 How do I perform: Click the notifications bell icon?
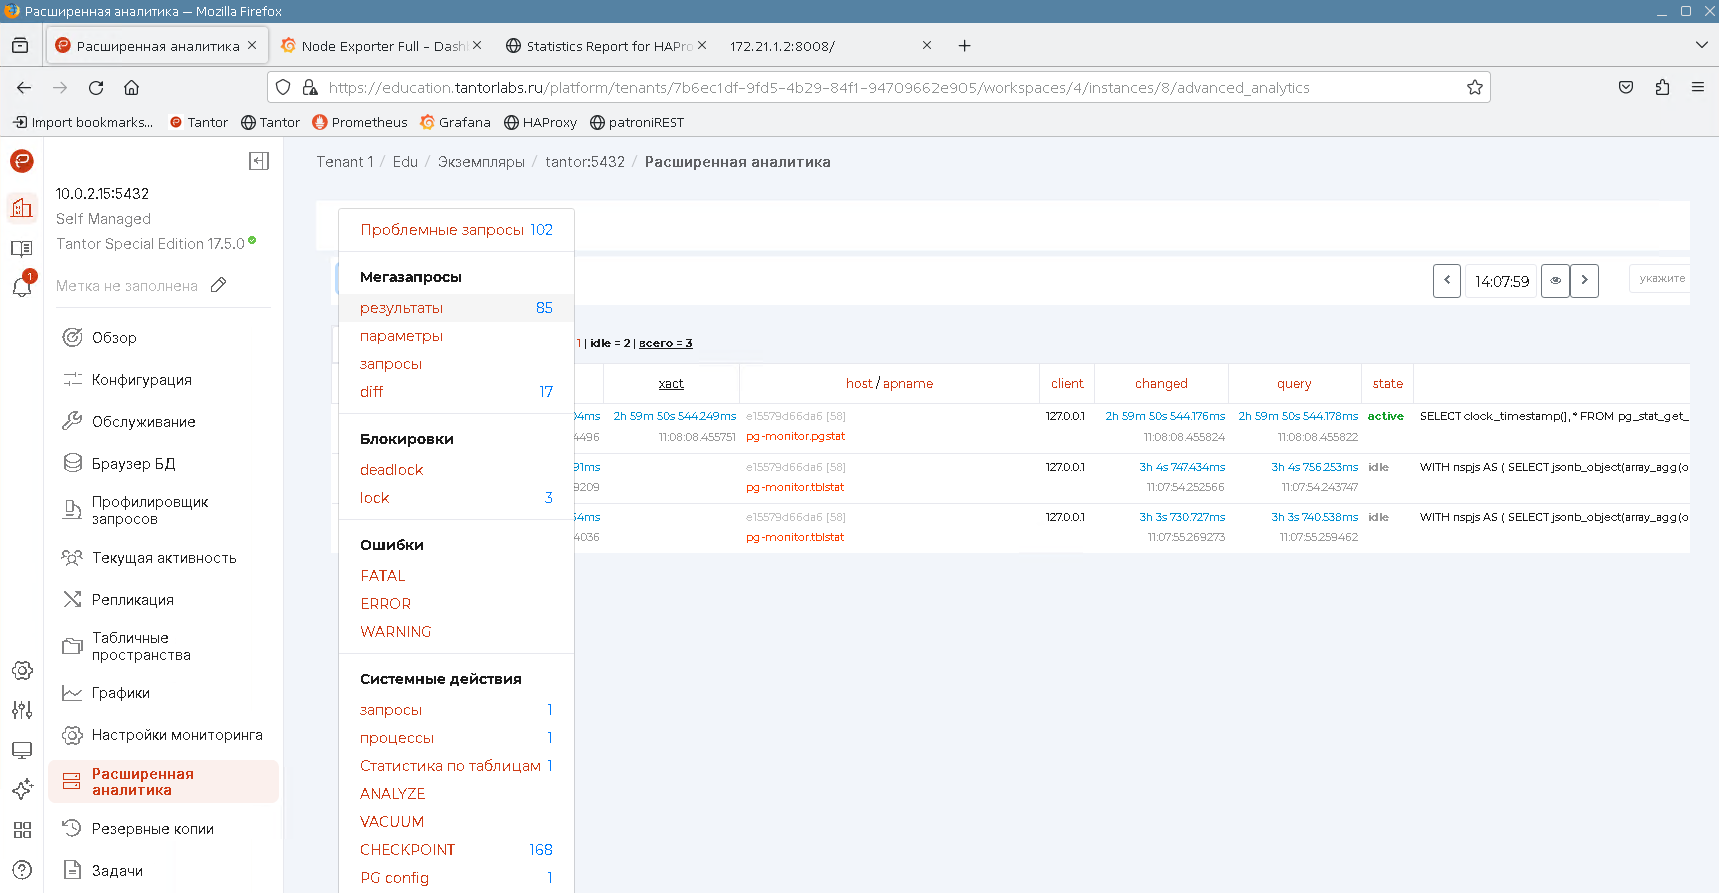click(22, 287)
